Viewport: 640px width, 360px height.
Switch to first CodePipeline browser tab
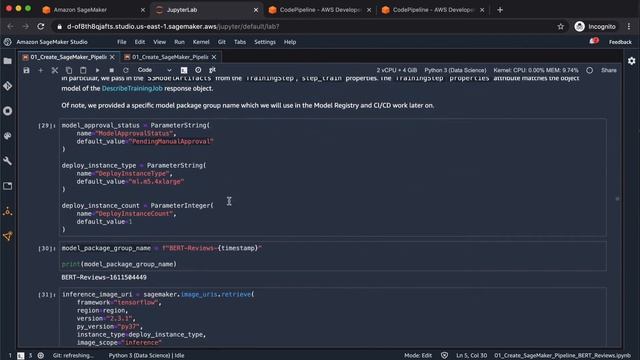coord(319,10)
